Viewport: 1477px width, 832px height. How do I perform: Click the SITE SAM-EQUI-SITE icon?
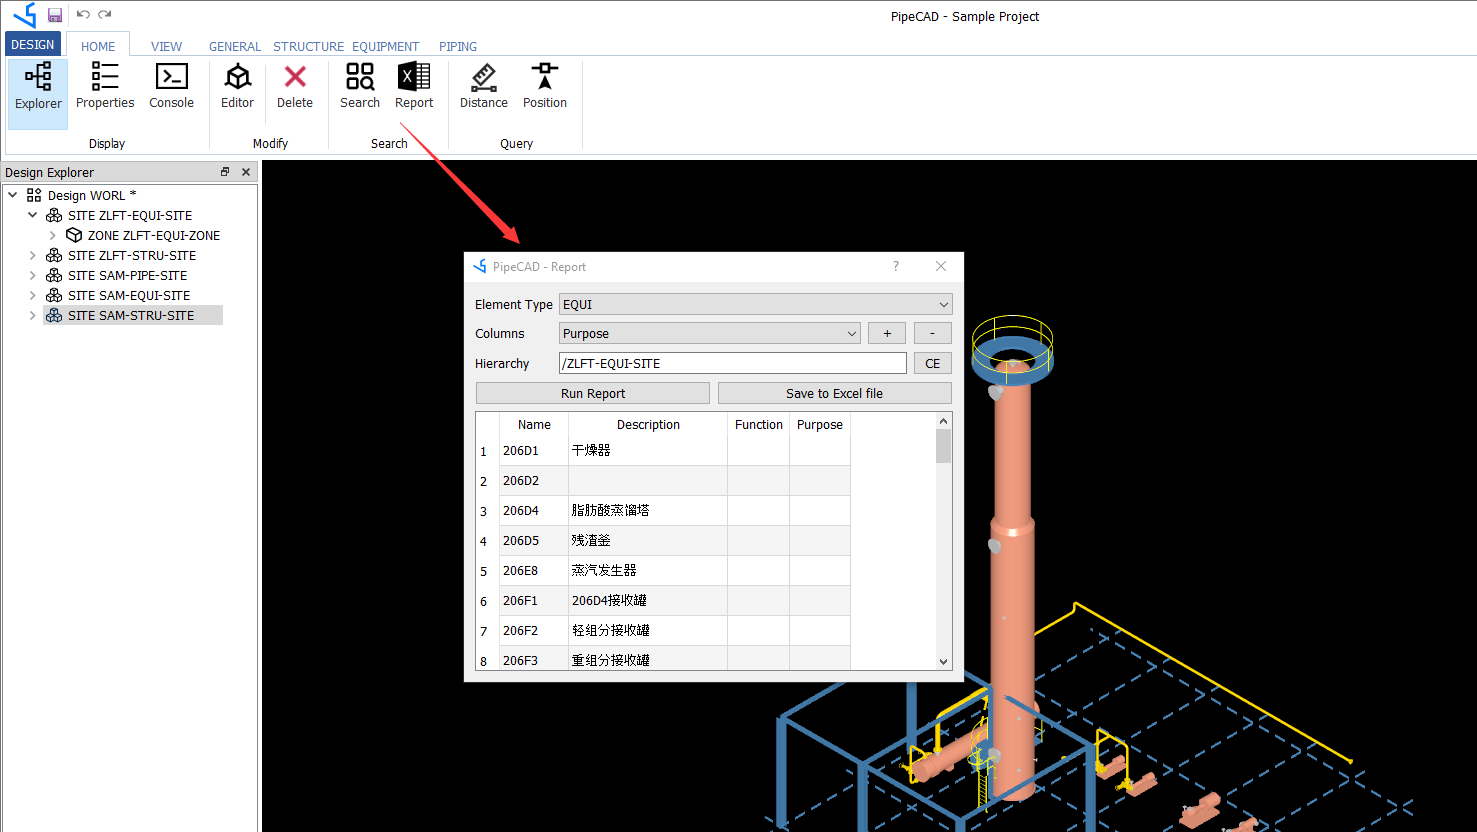pos(54,295)
